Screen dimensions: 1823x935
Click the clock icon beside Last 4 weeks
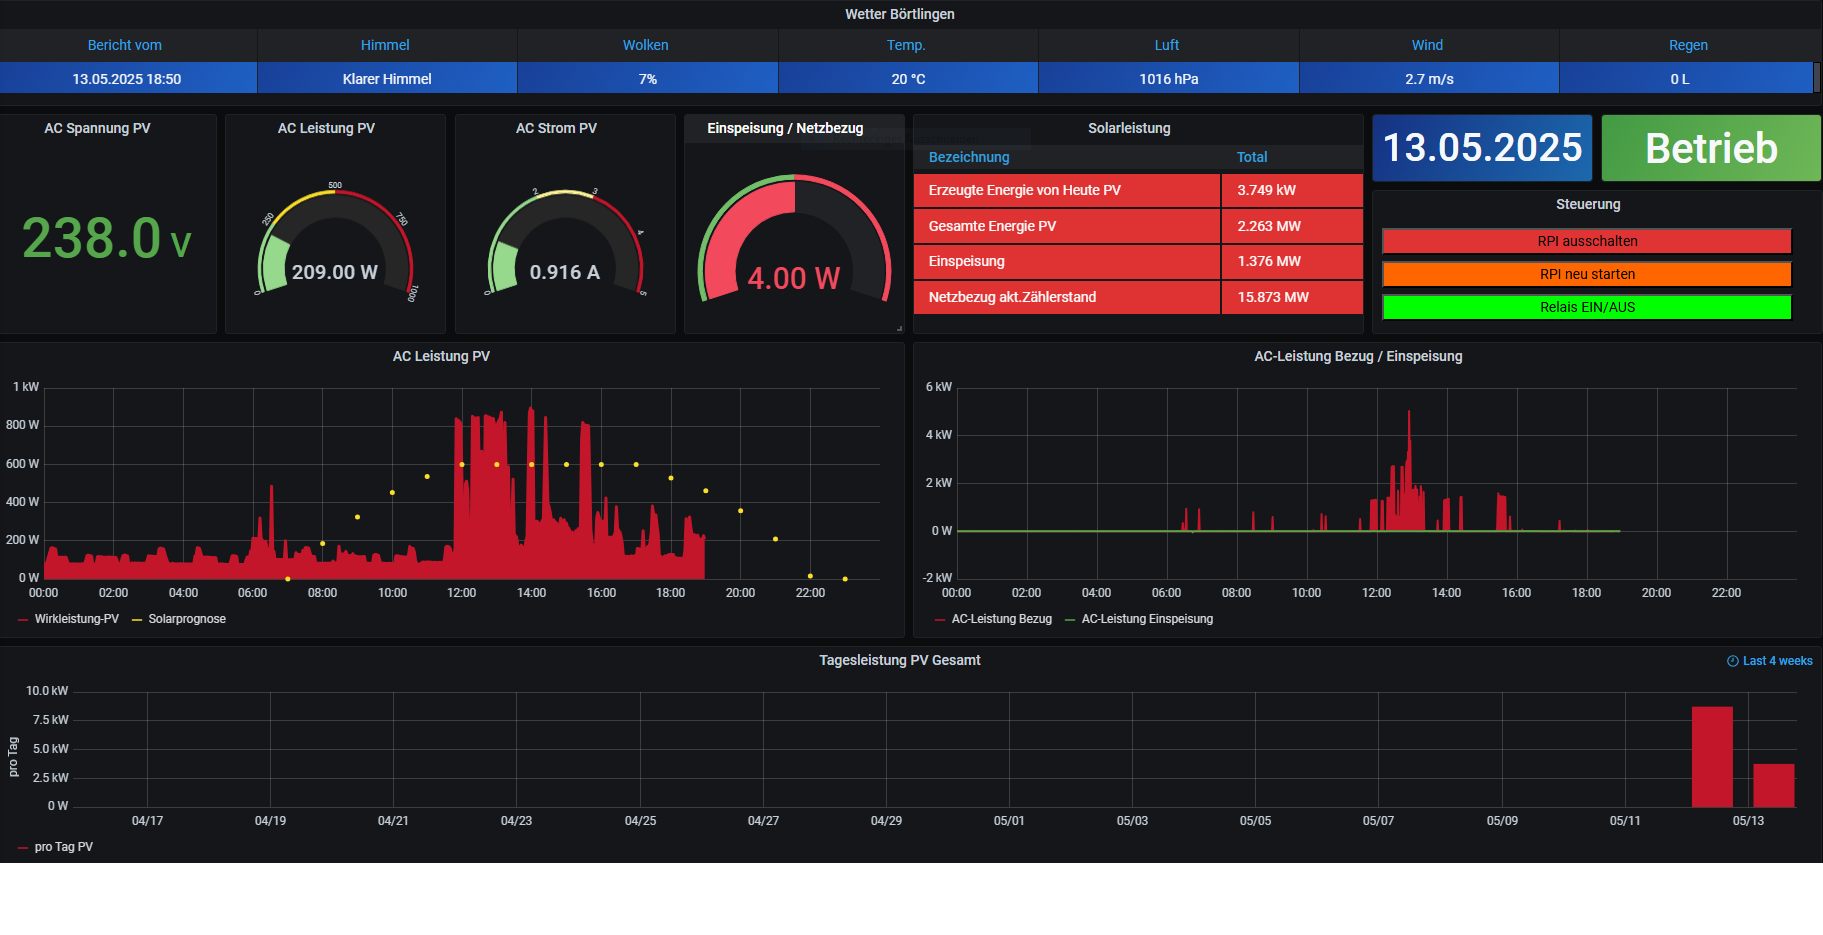tap(1732, 661)
